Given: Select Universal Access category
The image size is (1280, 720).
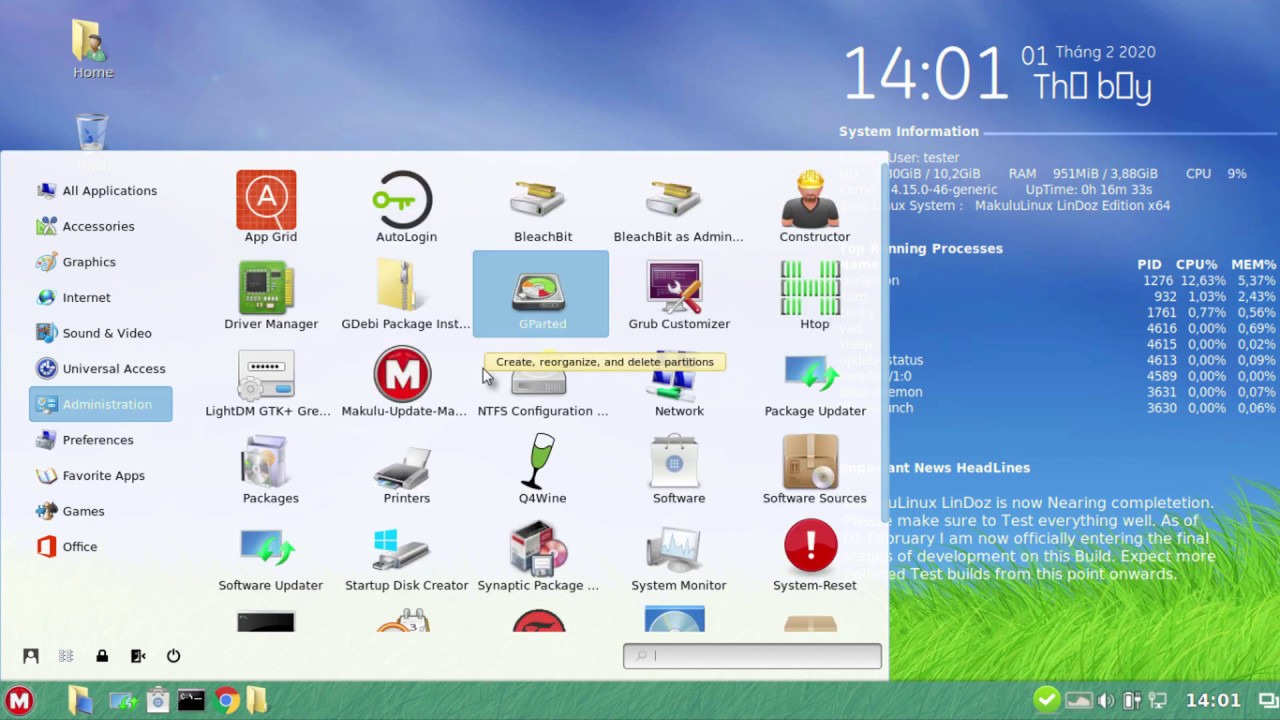Looking at the screenshot, I should coord(100,368).
